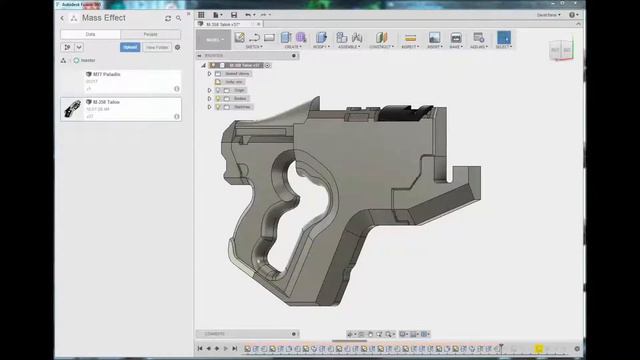Collapse the root M-358 Talon node
This screenshot has height=360, width=640.
[204, 65]
